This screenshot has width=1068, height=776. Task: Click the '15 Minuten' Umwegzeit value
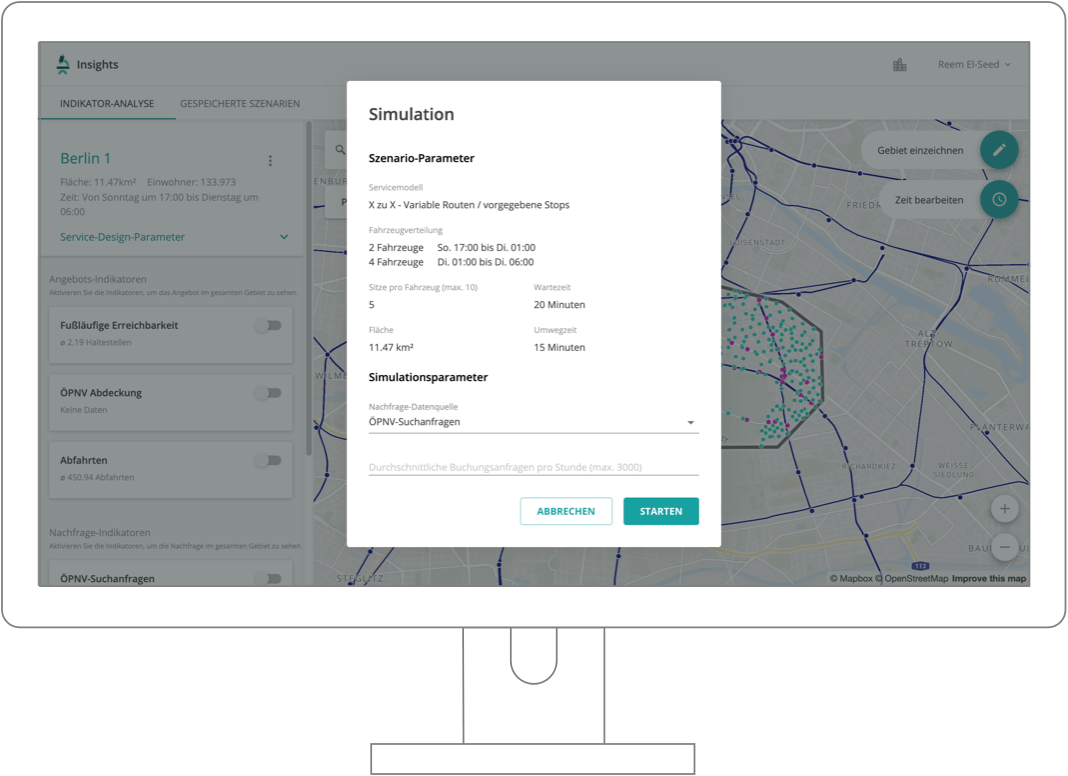click(x=559, y=347)
